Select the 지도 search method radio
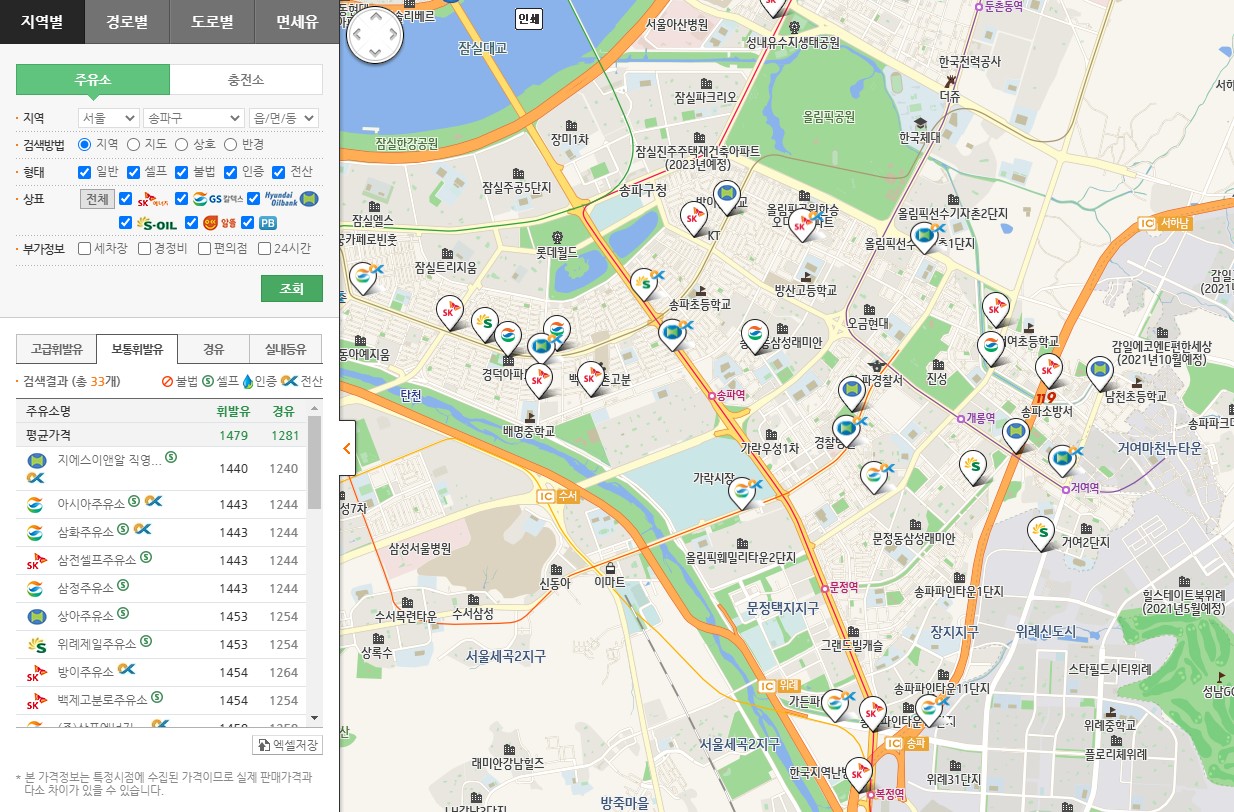The image size is (1234, 812). pos(133,145)
